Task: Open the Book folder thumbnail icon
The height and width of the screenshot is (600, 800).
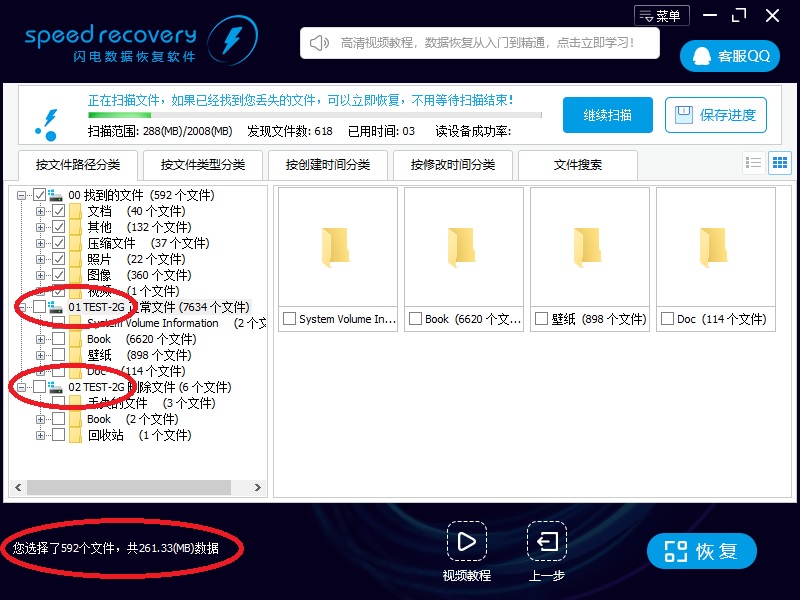Action: point(463,247)
